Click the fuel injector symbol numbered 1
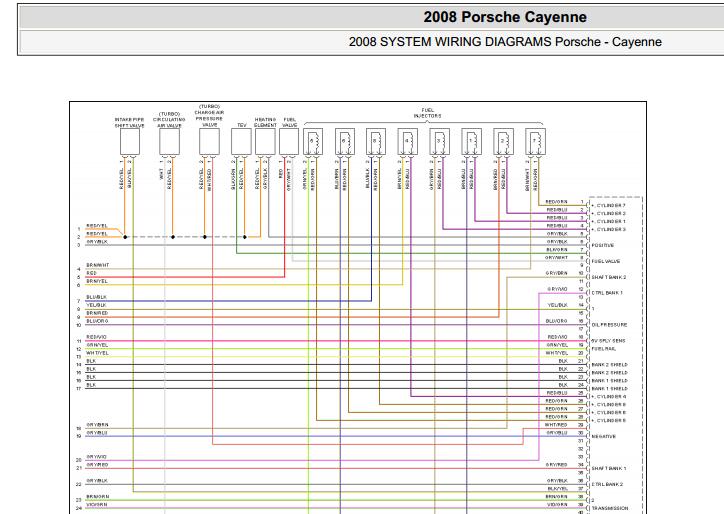Image resolution: width=724 pixels, height=514 pixels. (471, 142)
